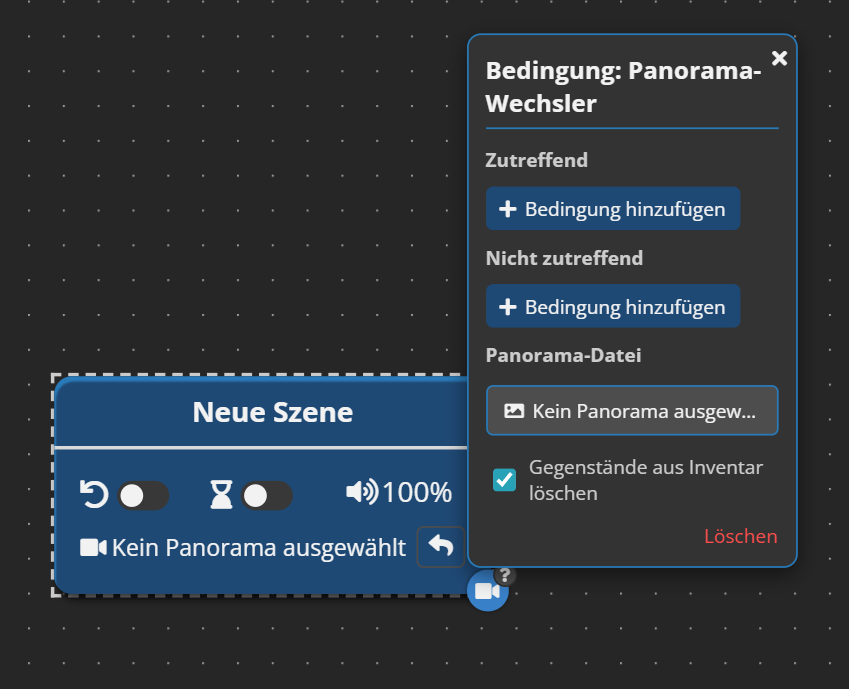
Task: Click the question mark badge on the camera node
Action: coord(506,574)
